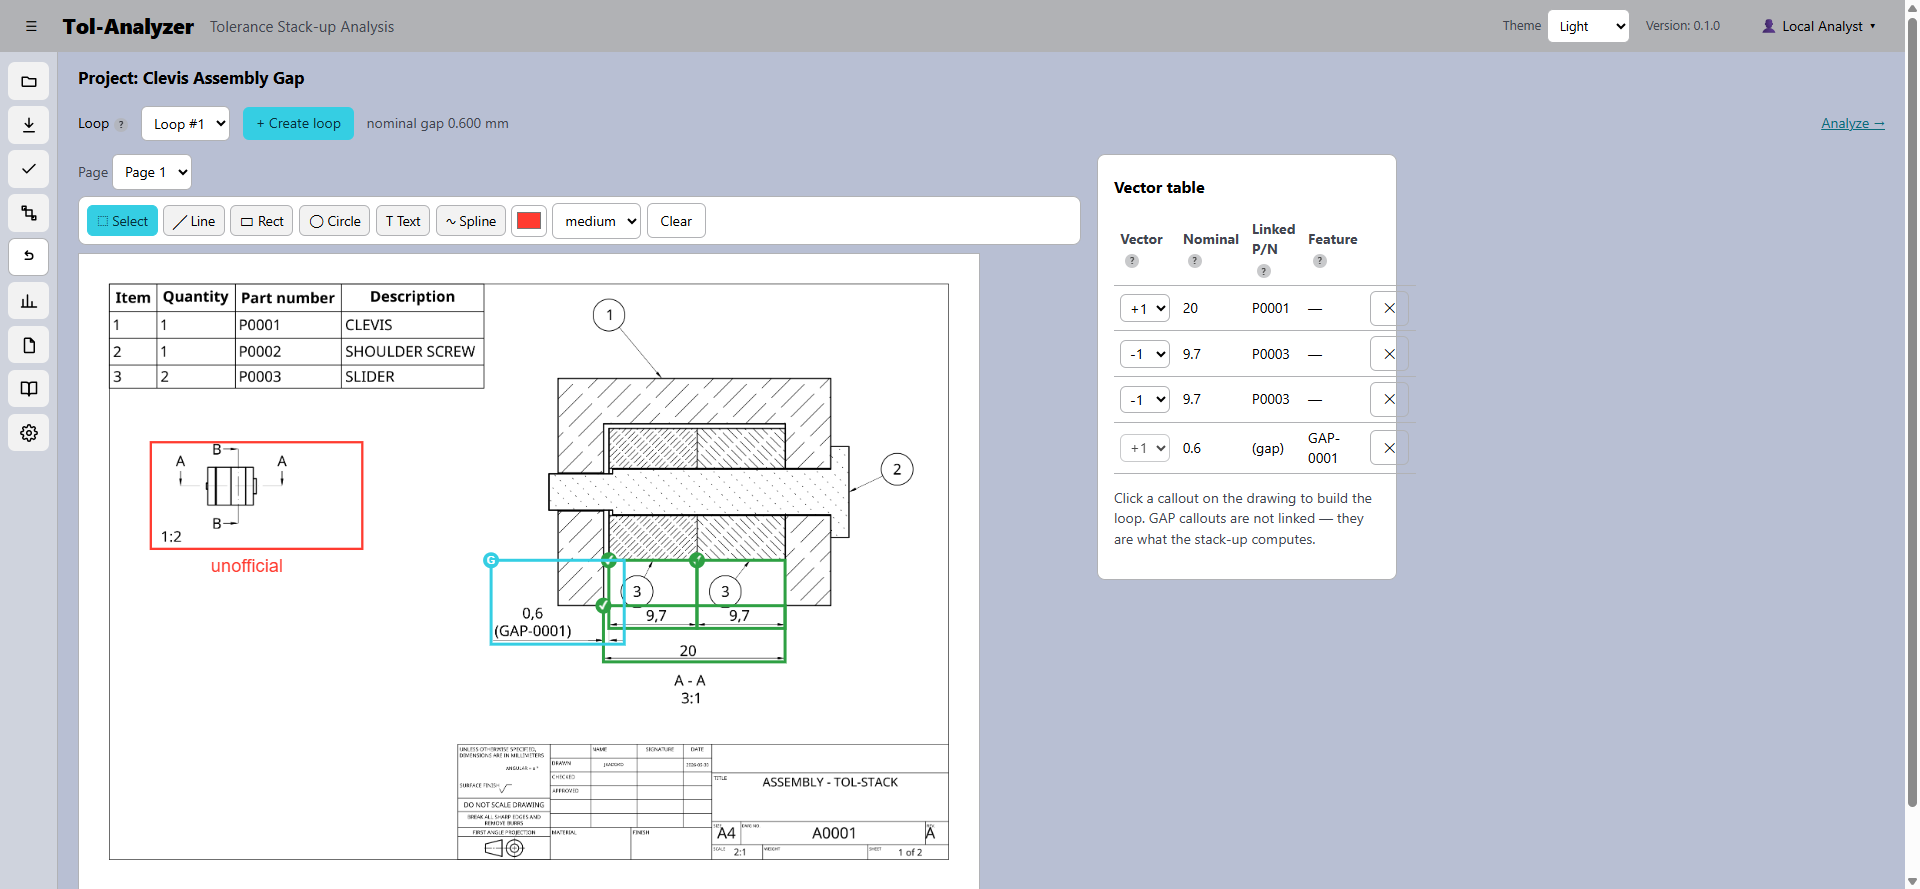Click balloon number 1 on drawing

coord(609,315)
